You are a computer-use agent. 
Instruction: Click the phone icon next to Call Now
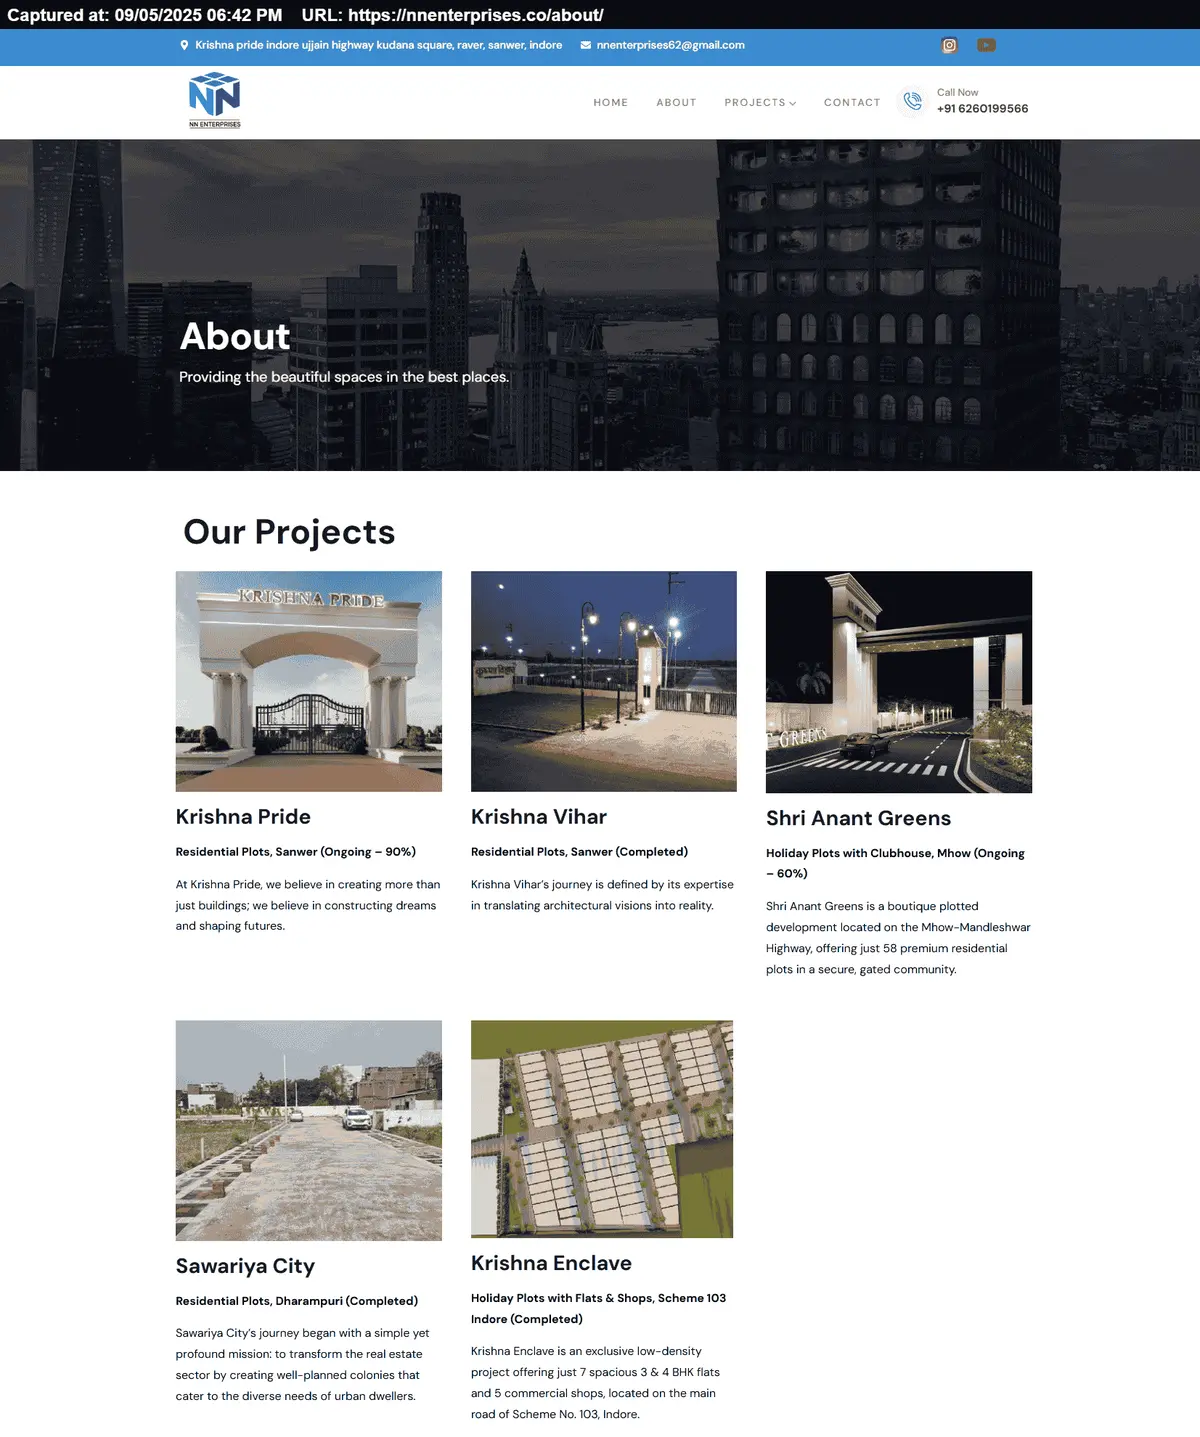click(911, 101)
